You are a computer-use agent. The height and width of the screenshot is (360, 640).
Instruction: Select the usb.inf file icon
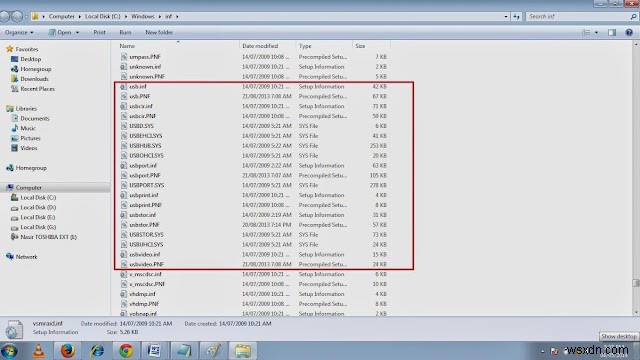123,87
